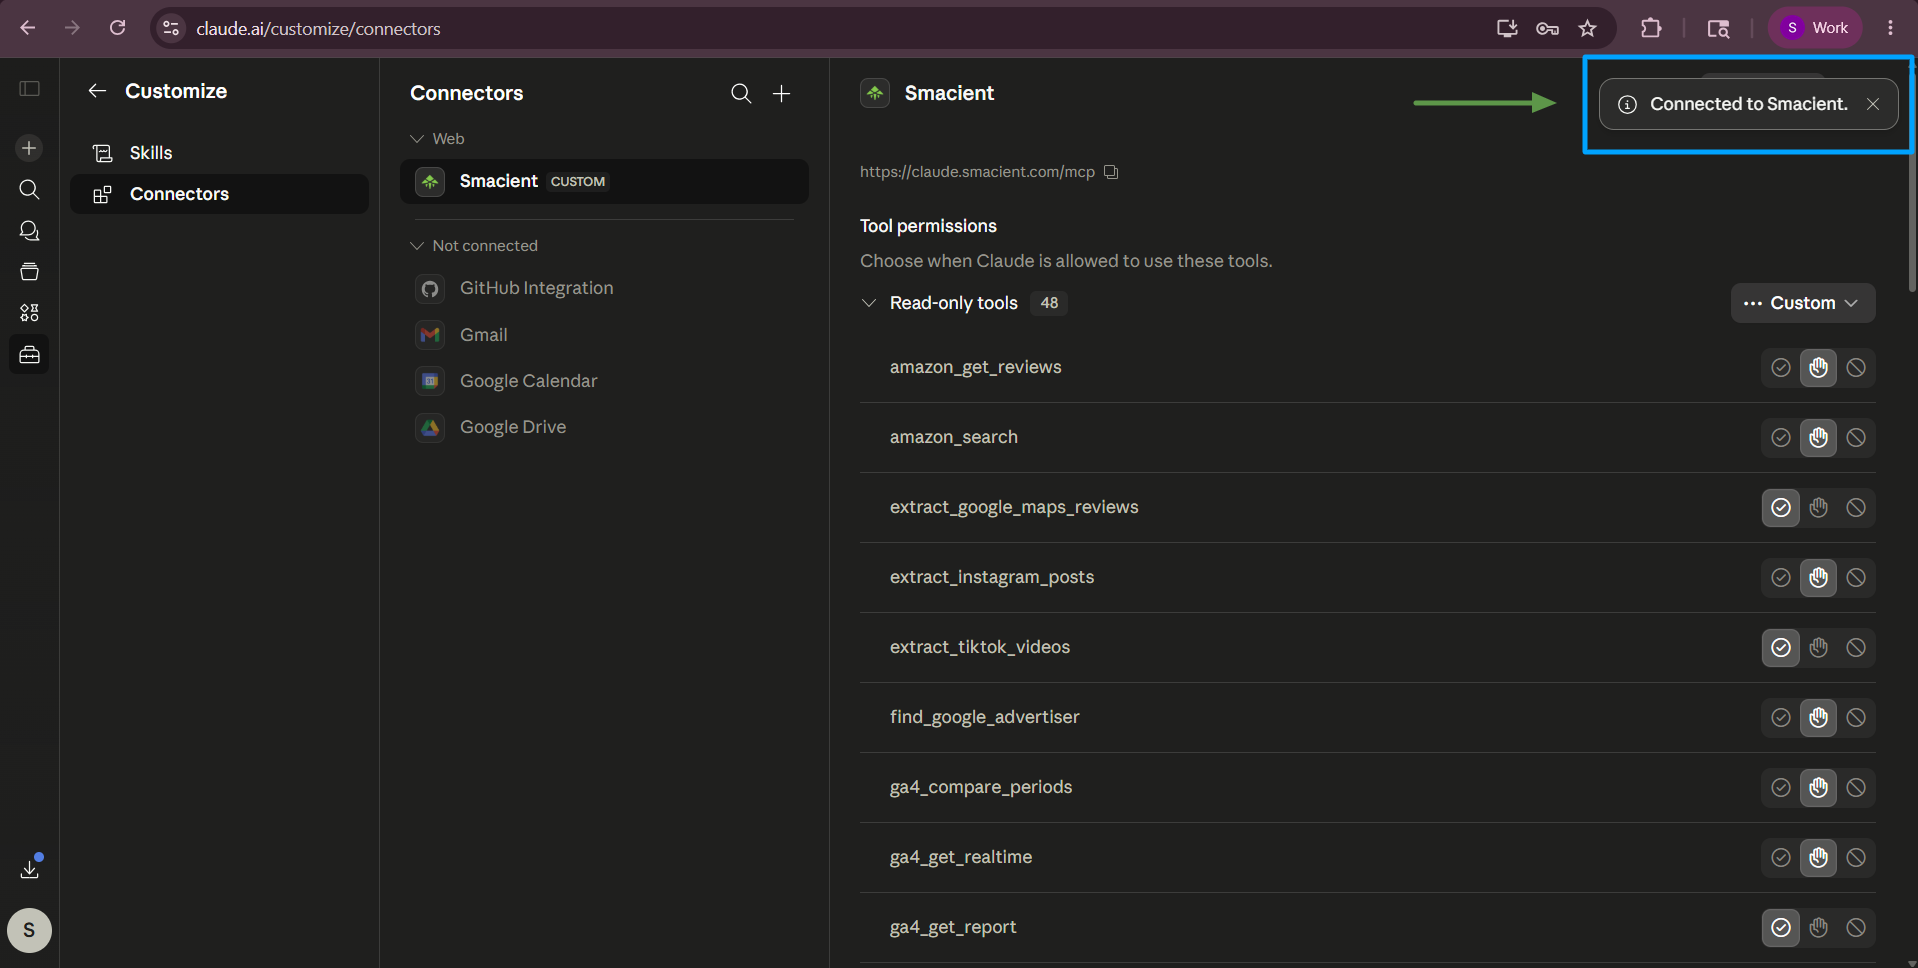
Task: Open the Google Drive connector
Action: point(604,427)
